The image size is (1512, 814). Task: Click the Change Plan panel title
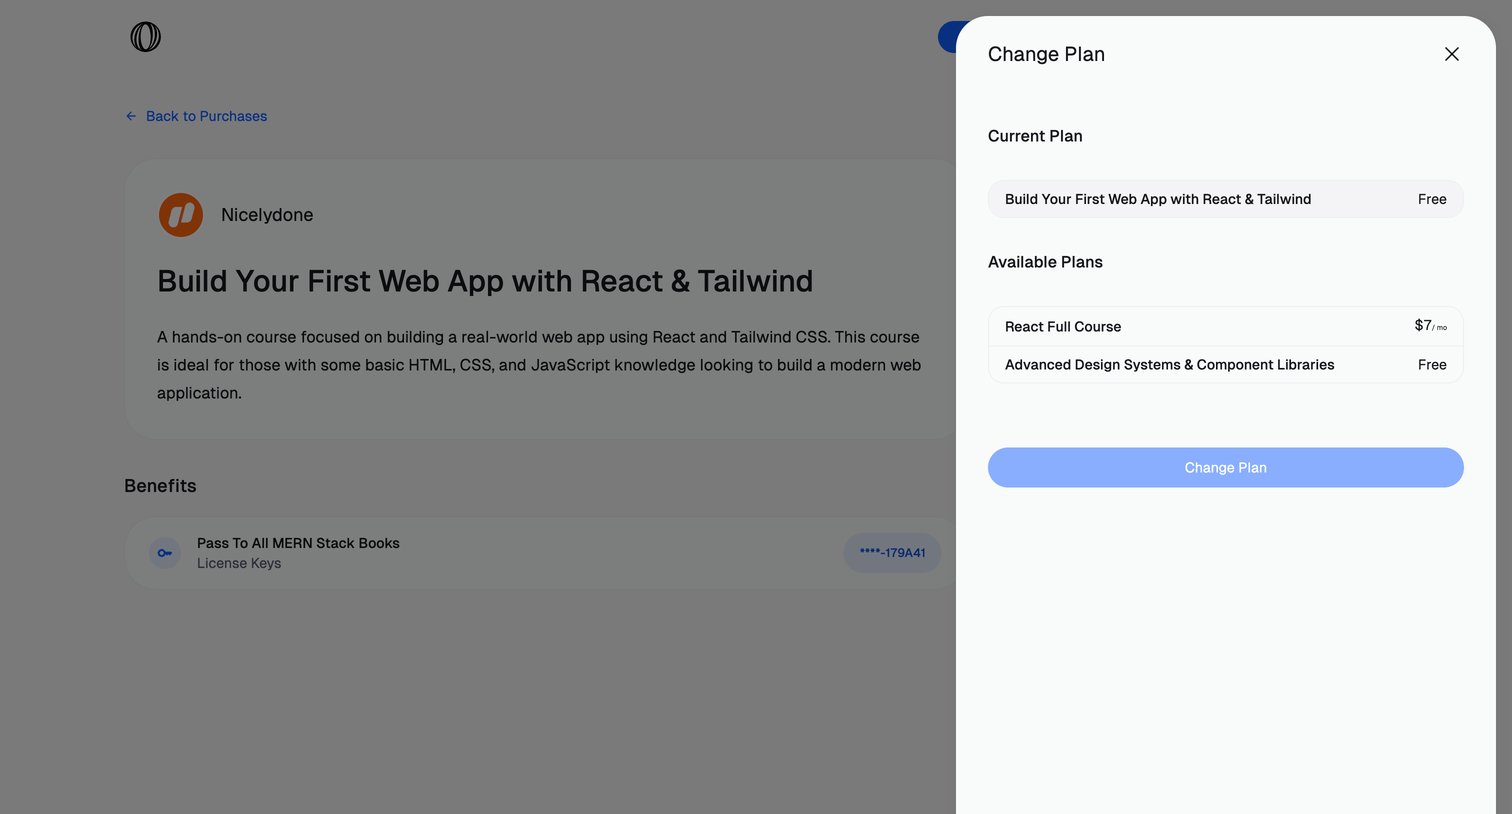pyautogui.click(x=1046, y=54)
